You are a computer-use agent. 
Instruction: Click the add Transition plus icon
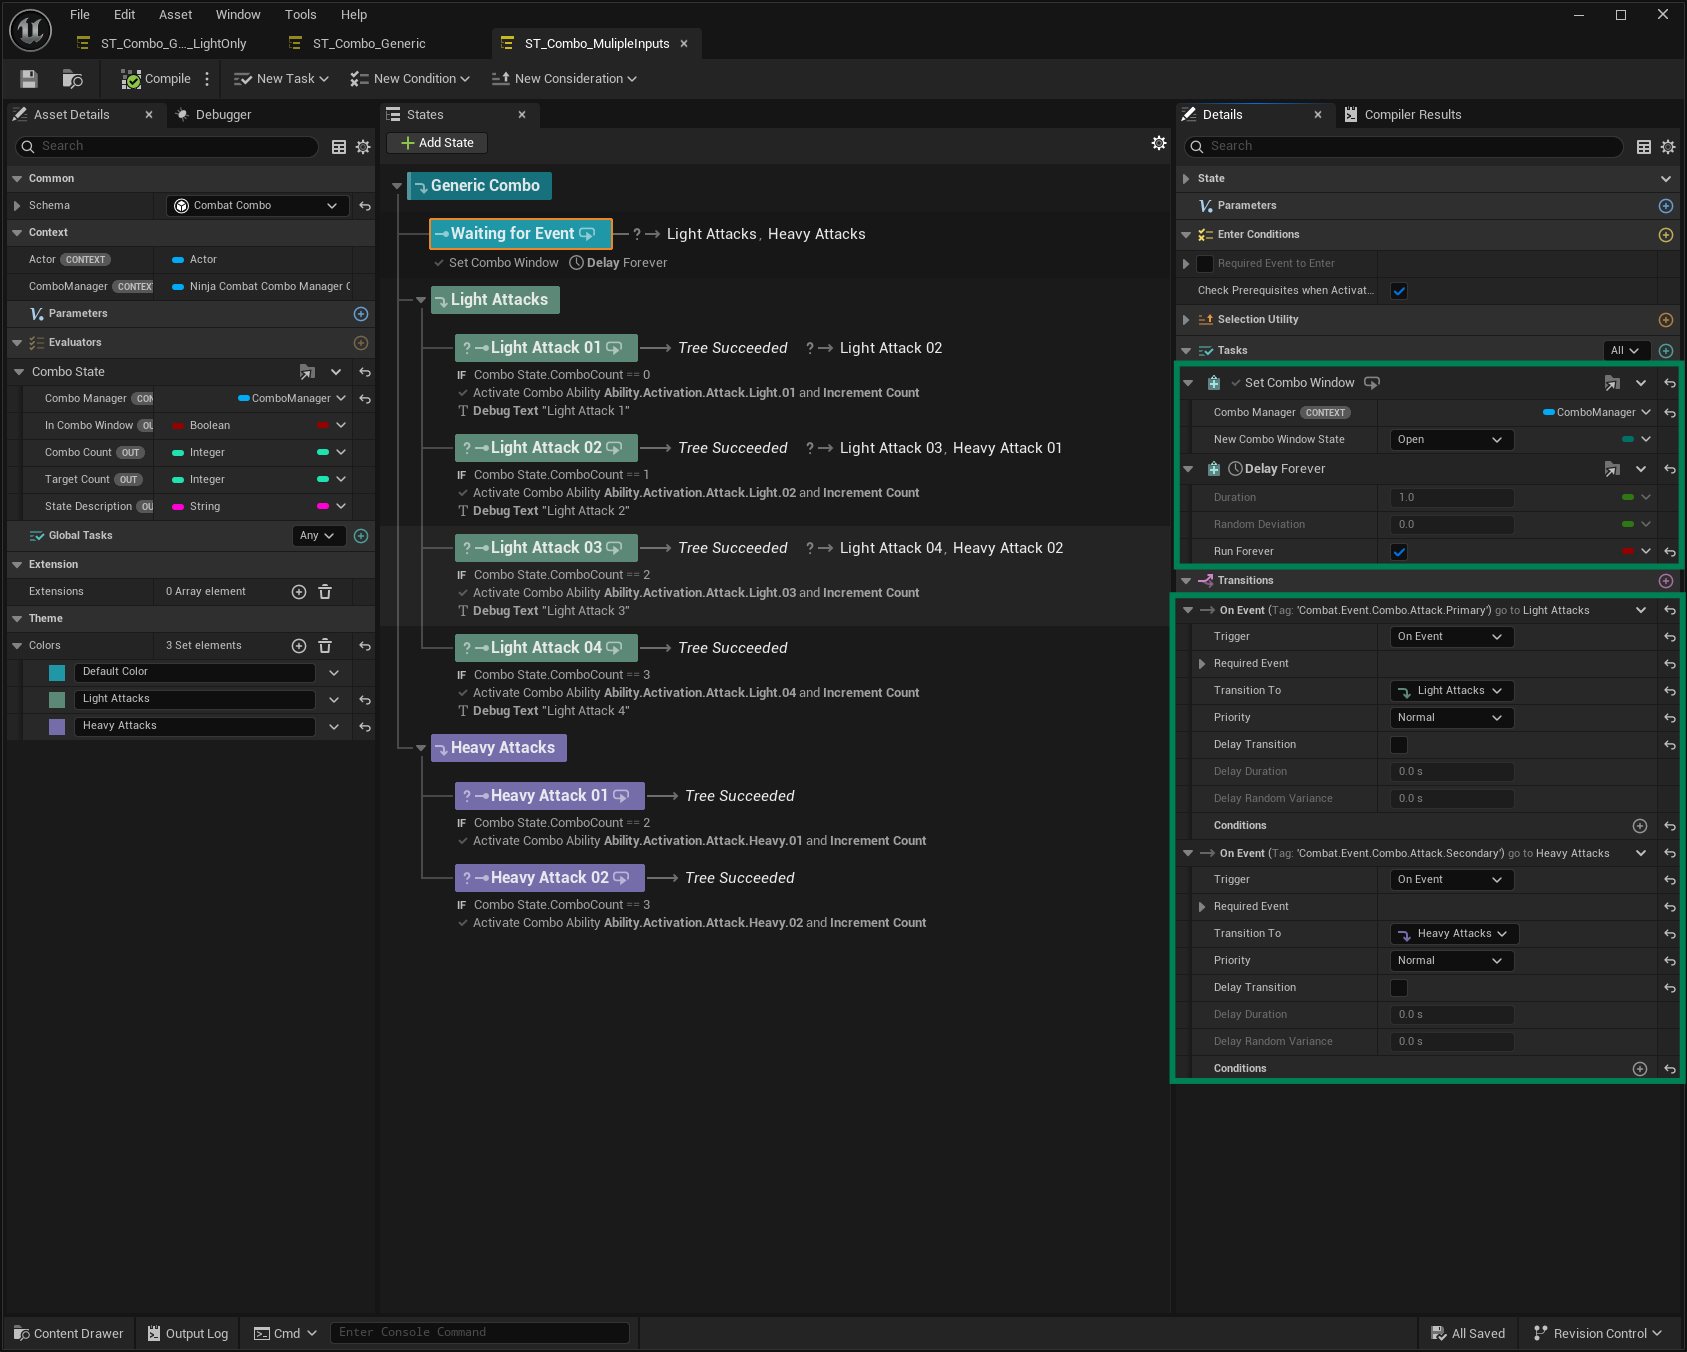coord(1666,581)
